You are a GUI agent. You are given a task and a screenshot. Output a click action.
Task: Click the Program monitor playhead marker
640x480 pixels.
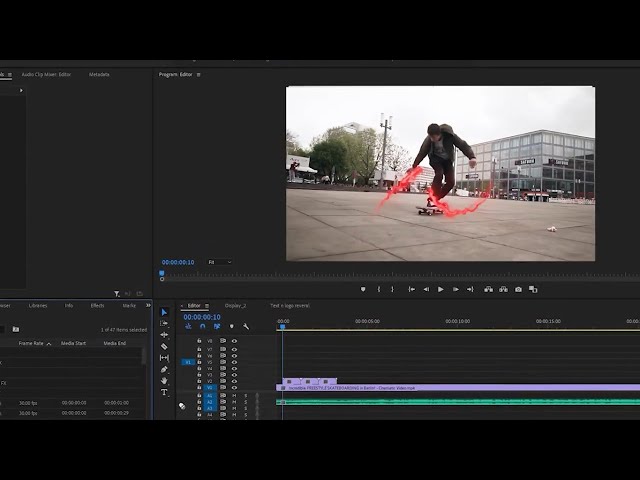162,273
